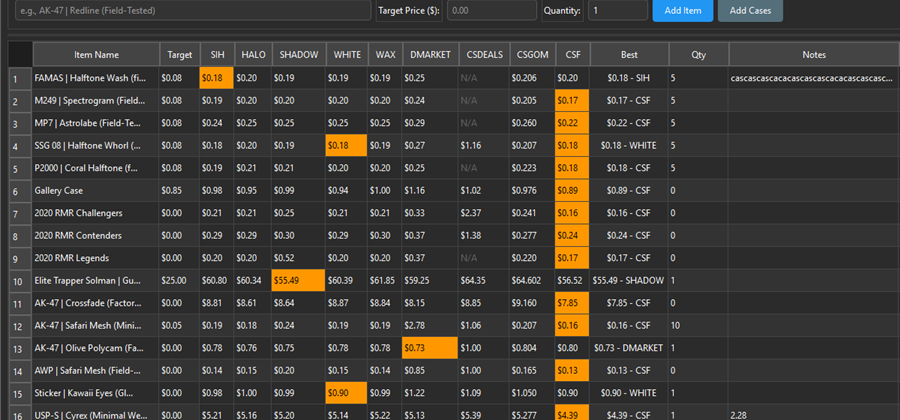Sort by the CSF column header
This screenshot has width=900, height=420.
click(x=572, y=55)
